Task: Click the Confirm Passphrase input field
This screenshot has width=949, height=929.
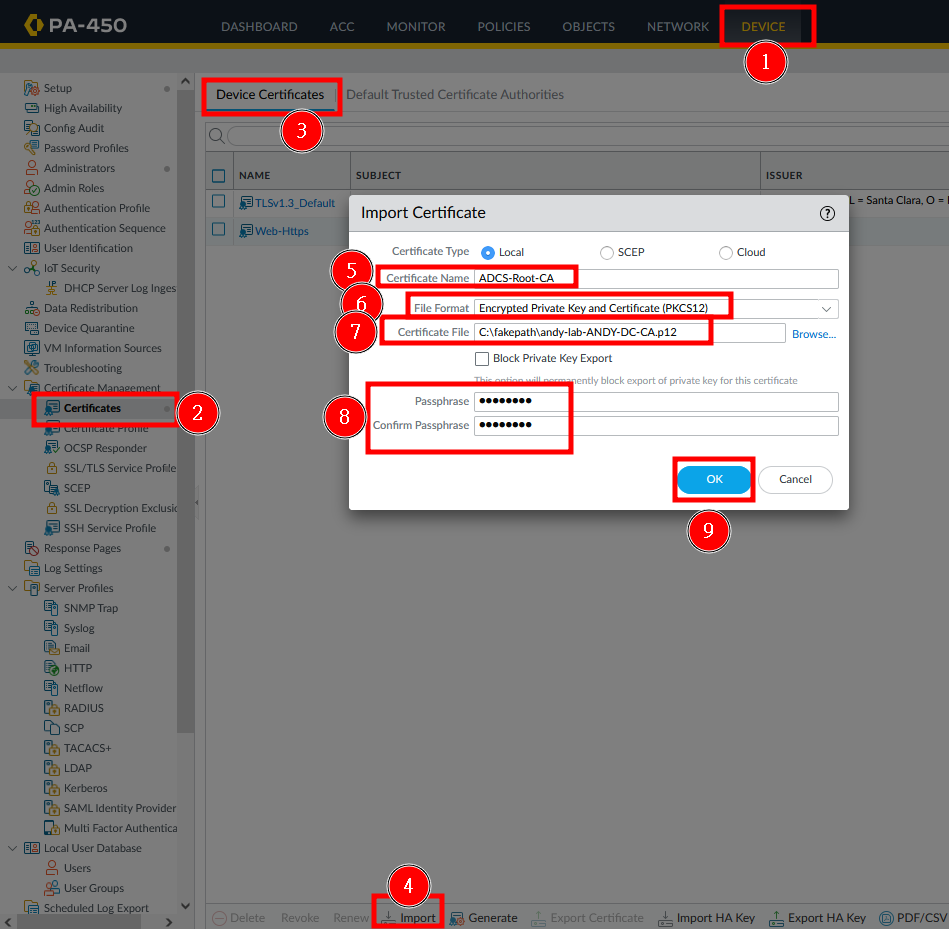Action: click(x=656, y=425)
